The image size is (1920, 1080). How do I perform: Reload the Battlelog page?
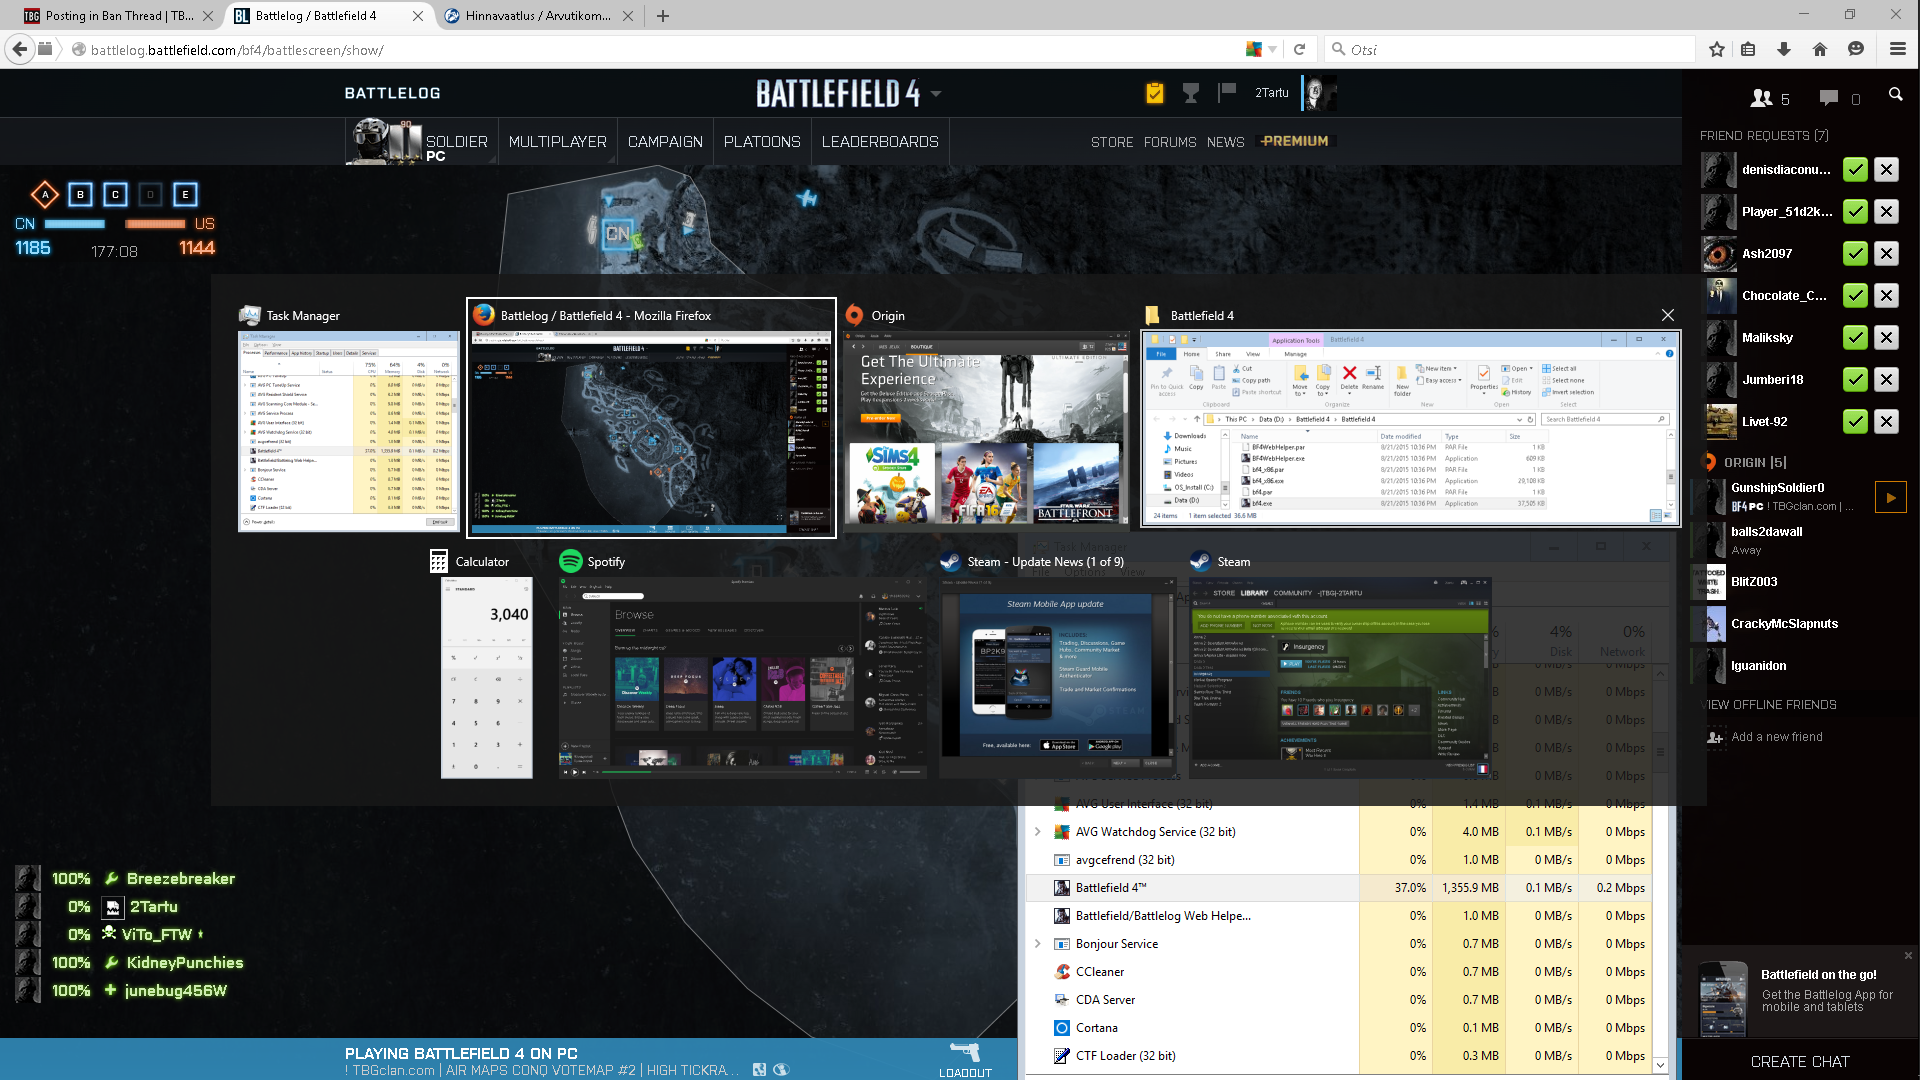[x=1300, y=49]
